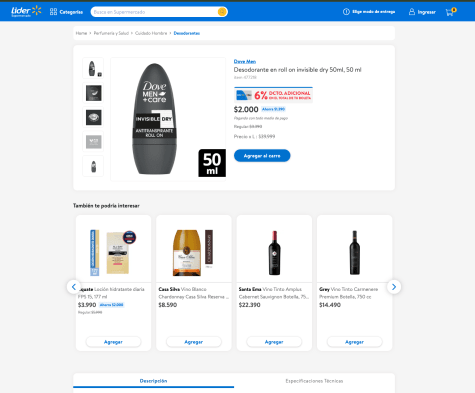The width and height of the screenshot is (475, 393).
Task: Click the delivery mode info icon
Action: 346,12
